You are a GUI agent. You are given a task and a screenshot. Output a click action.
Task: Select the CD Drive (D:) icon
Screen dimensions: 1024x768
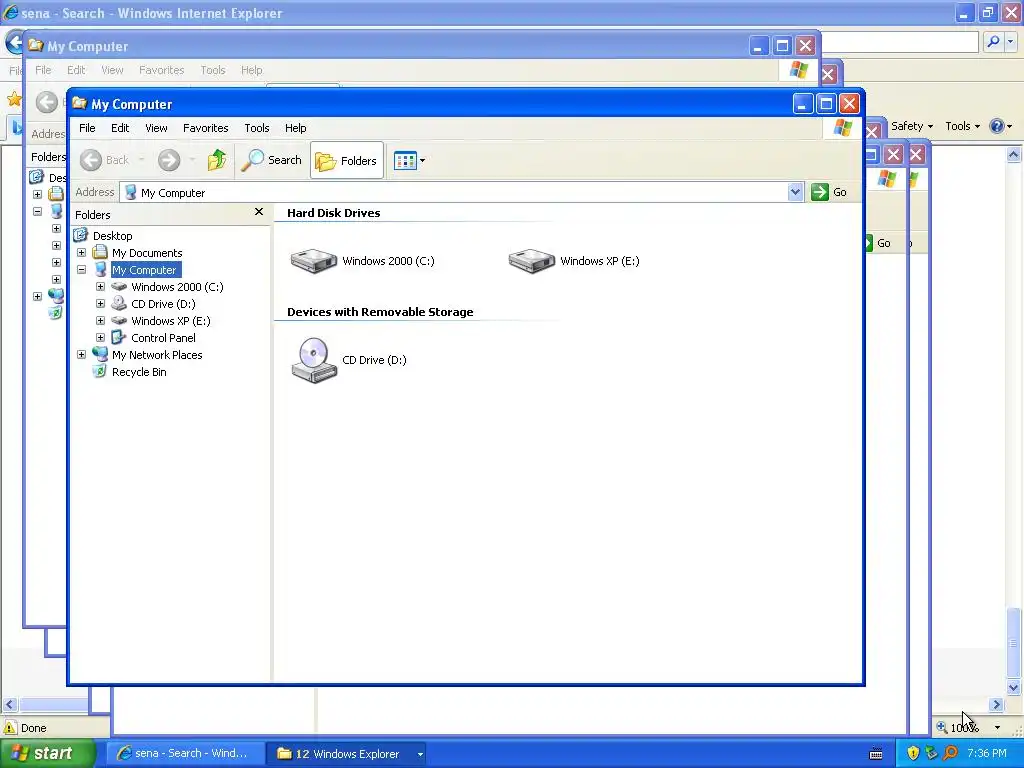(x=313, y=360)
